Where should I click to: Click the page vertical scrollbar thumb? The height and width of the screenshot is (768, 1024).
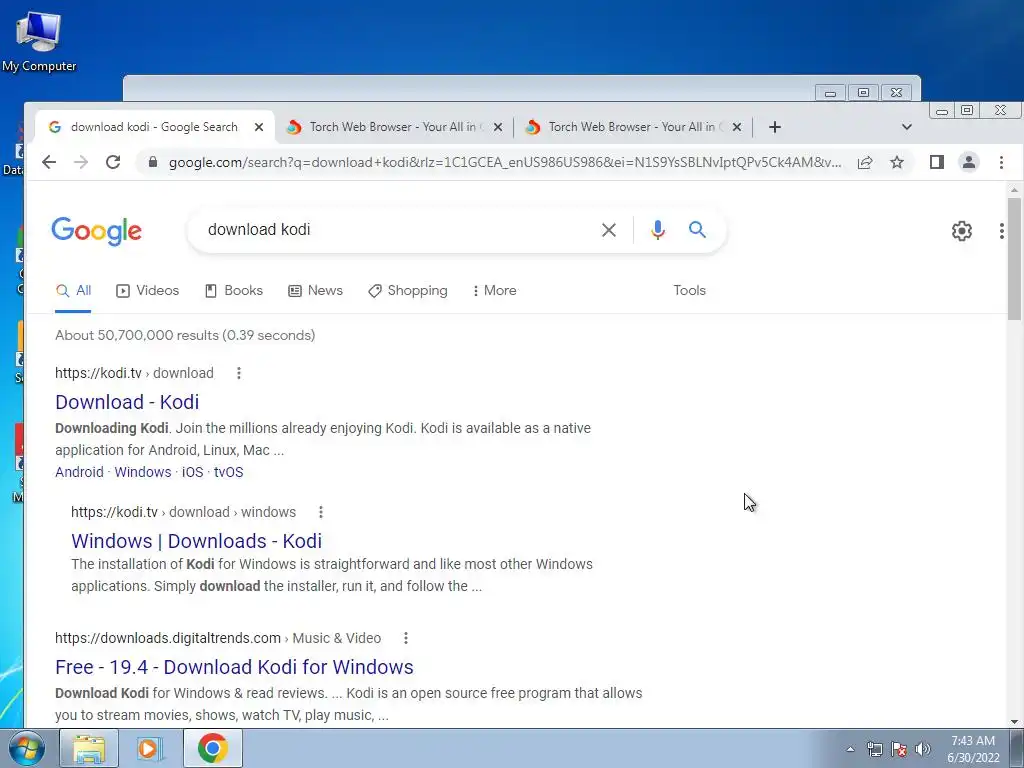(1014, 259)
